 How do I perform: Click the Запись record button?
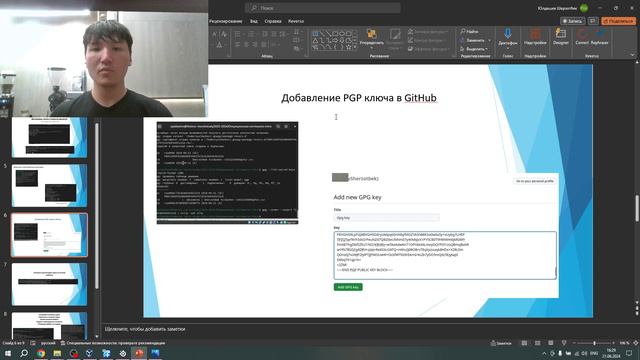point(572,21)
